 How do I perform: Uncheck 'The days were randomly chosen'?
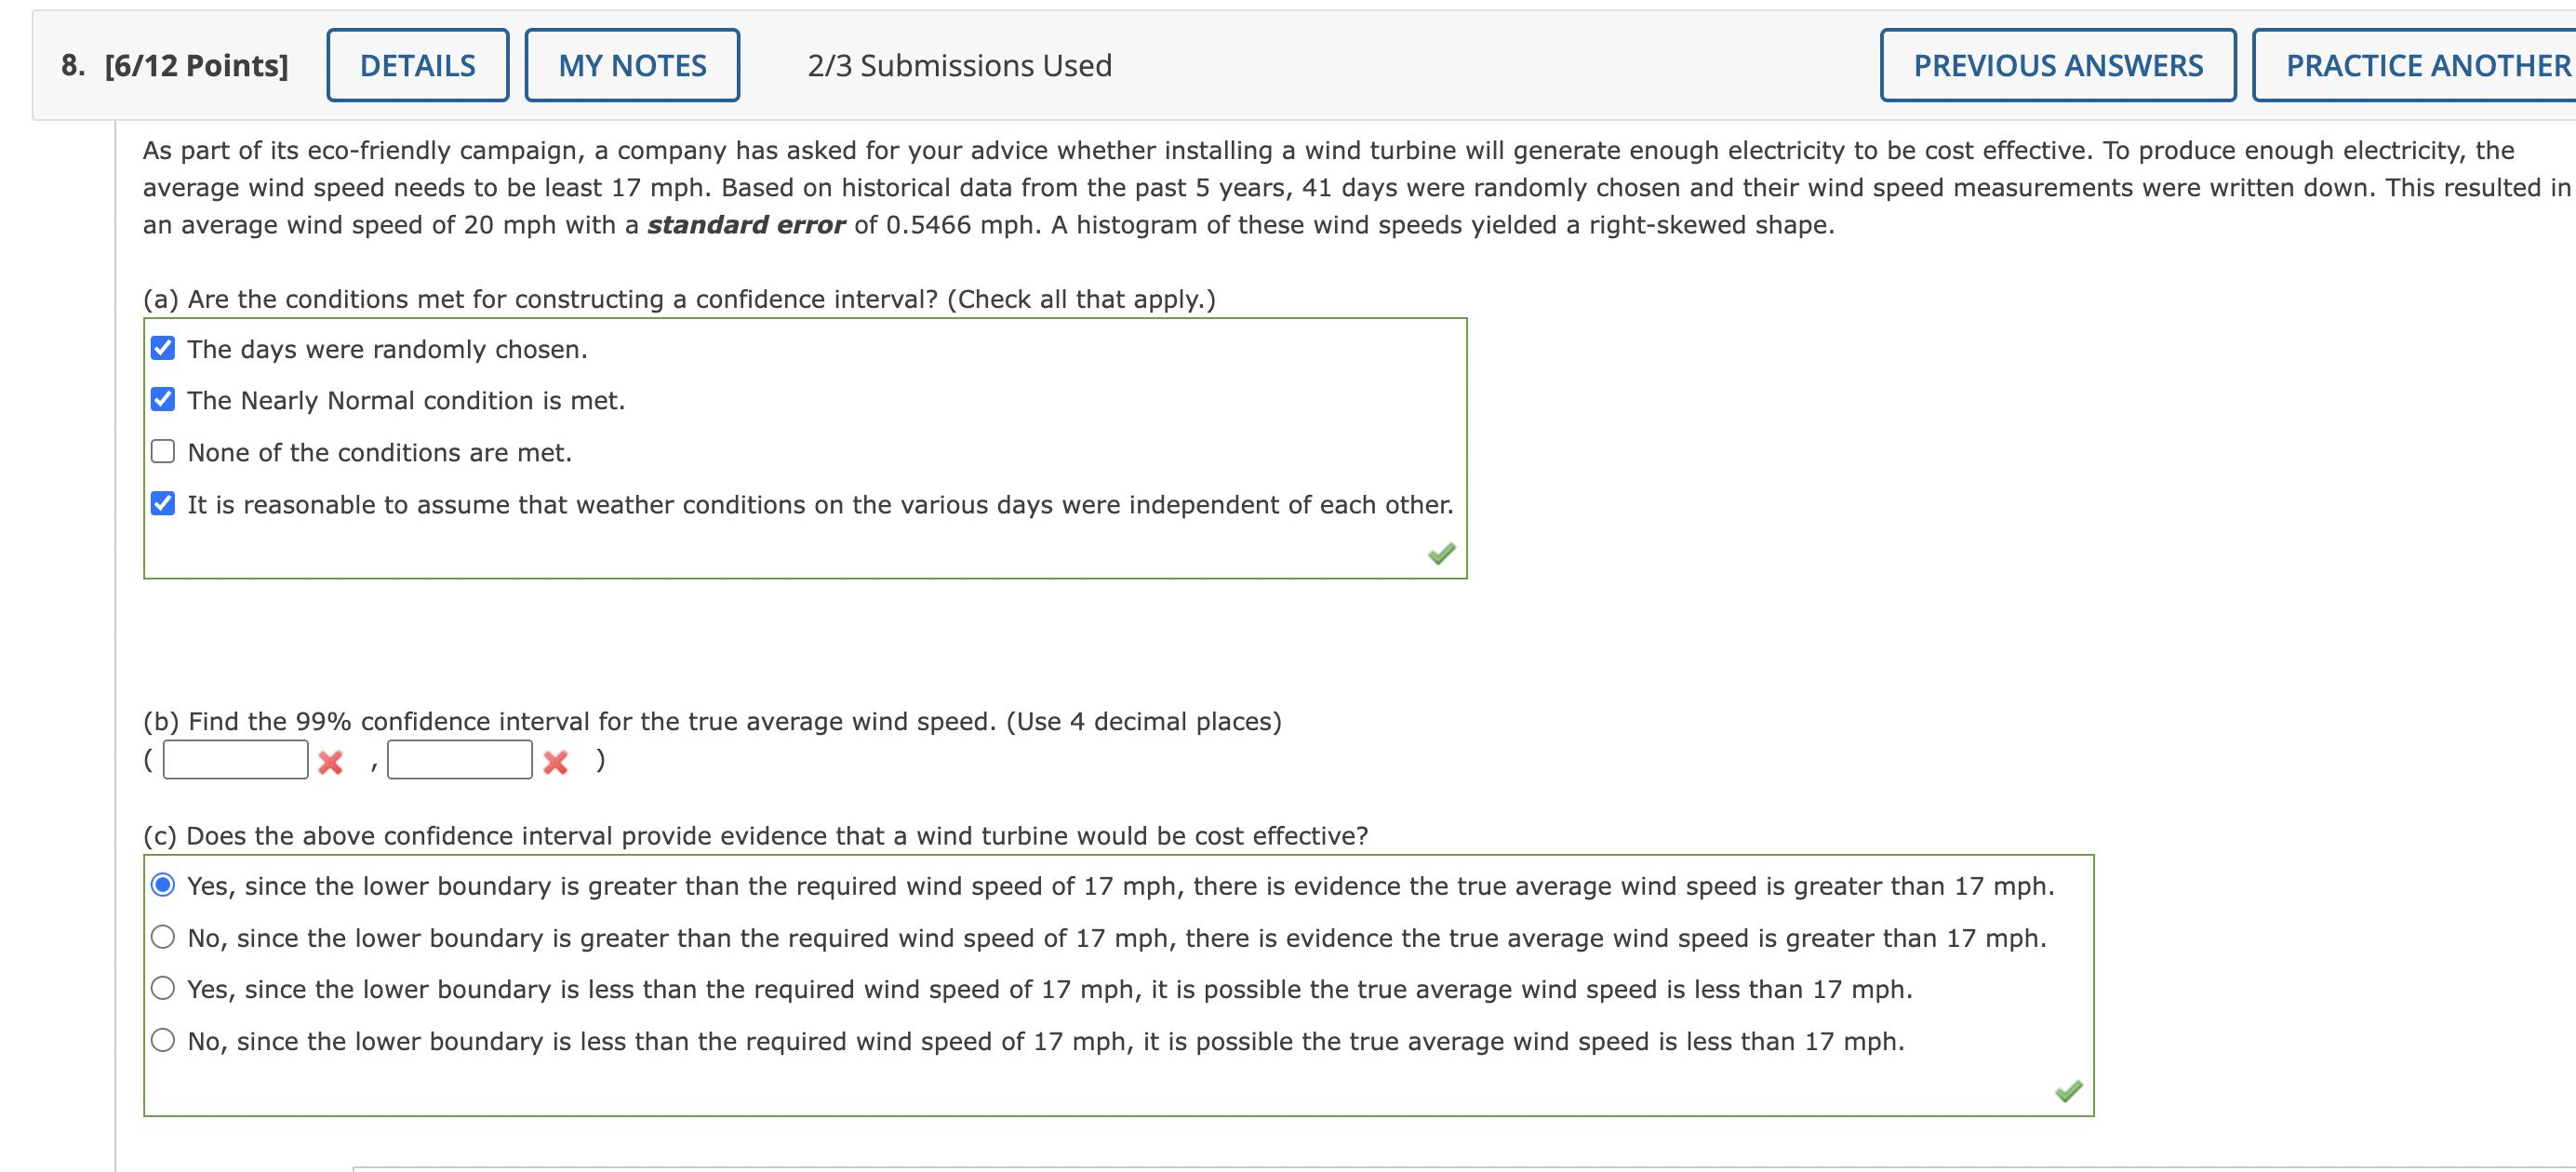coord(163,347)
